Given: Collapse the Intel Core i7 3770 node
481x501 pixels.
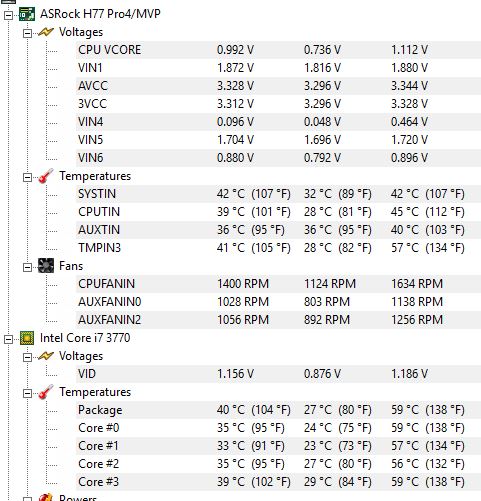Looking at the screenshot, I should click(x=8, y=339).
